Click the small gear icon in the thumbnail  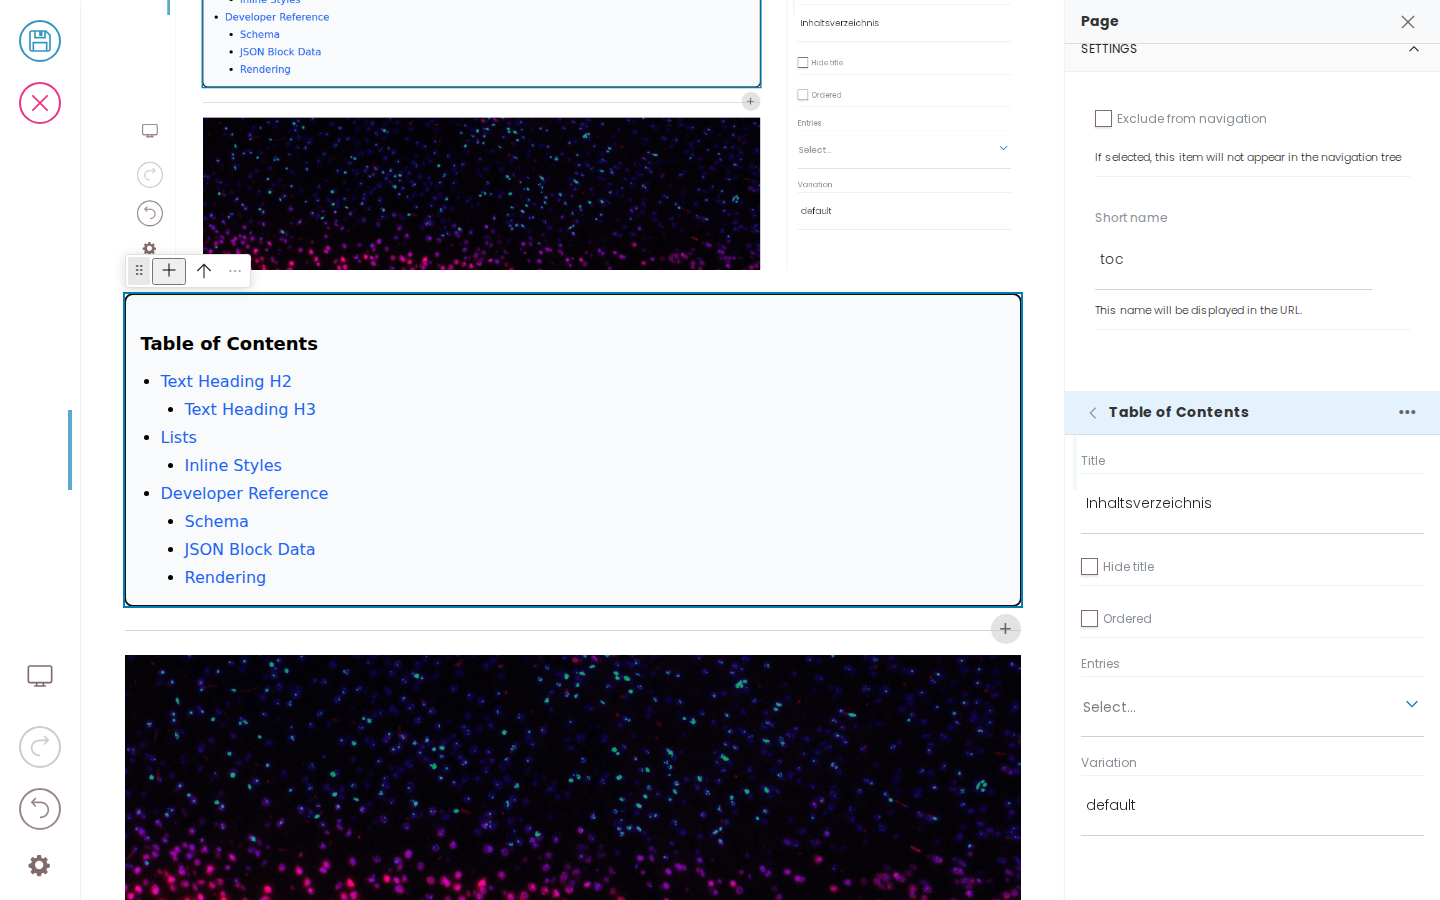tap(149, 248)
